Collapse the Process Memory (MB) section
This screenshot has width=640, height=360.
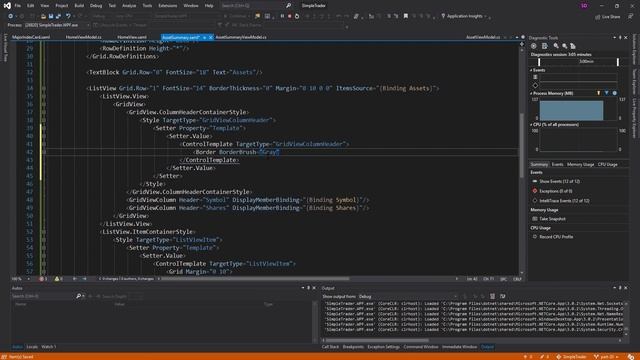(531, 93)
